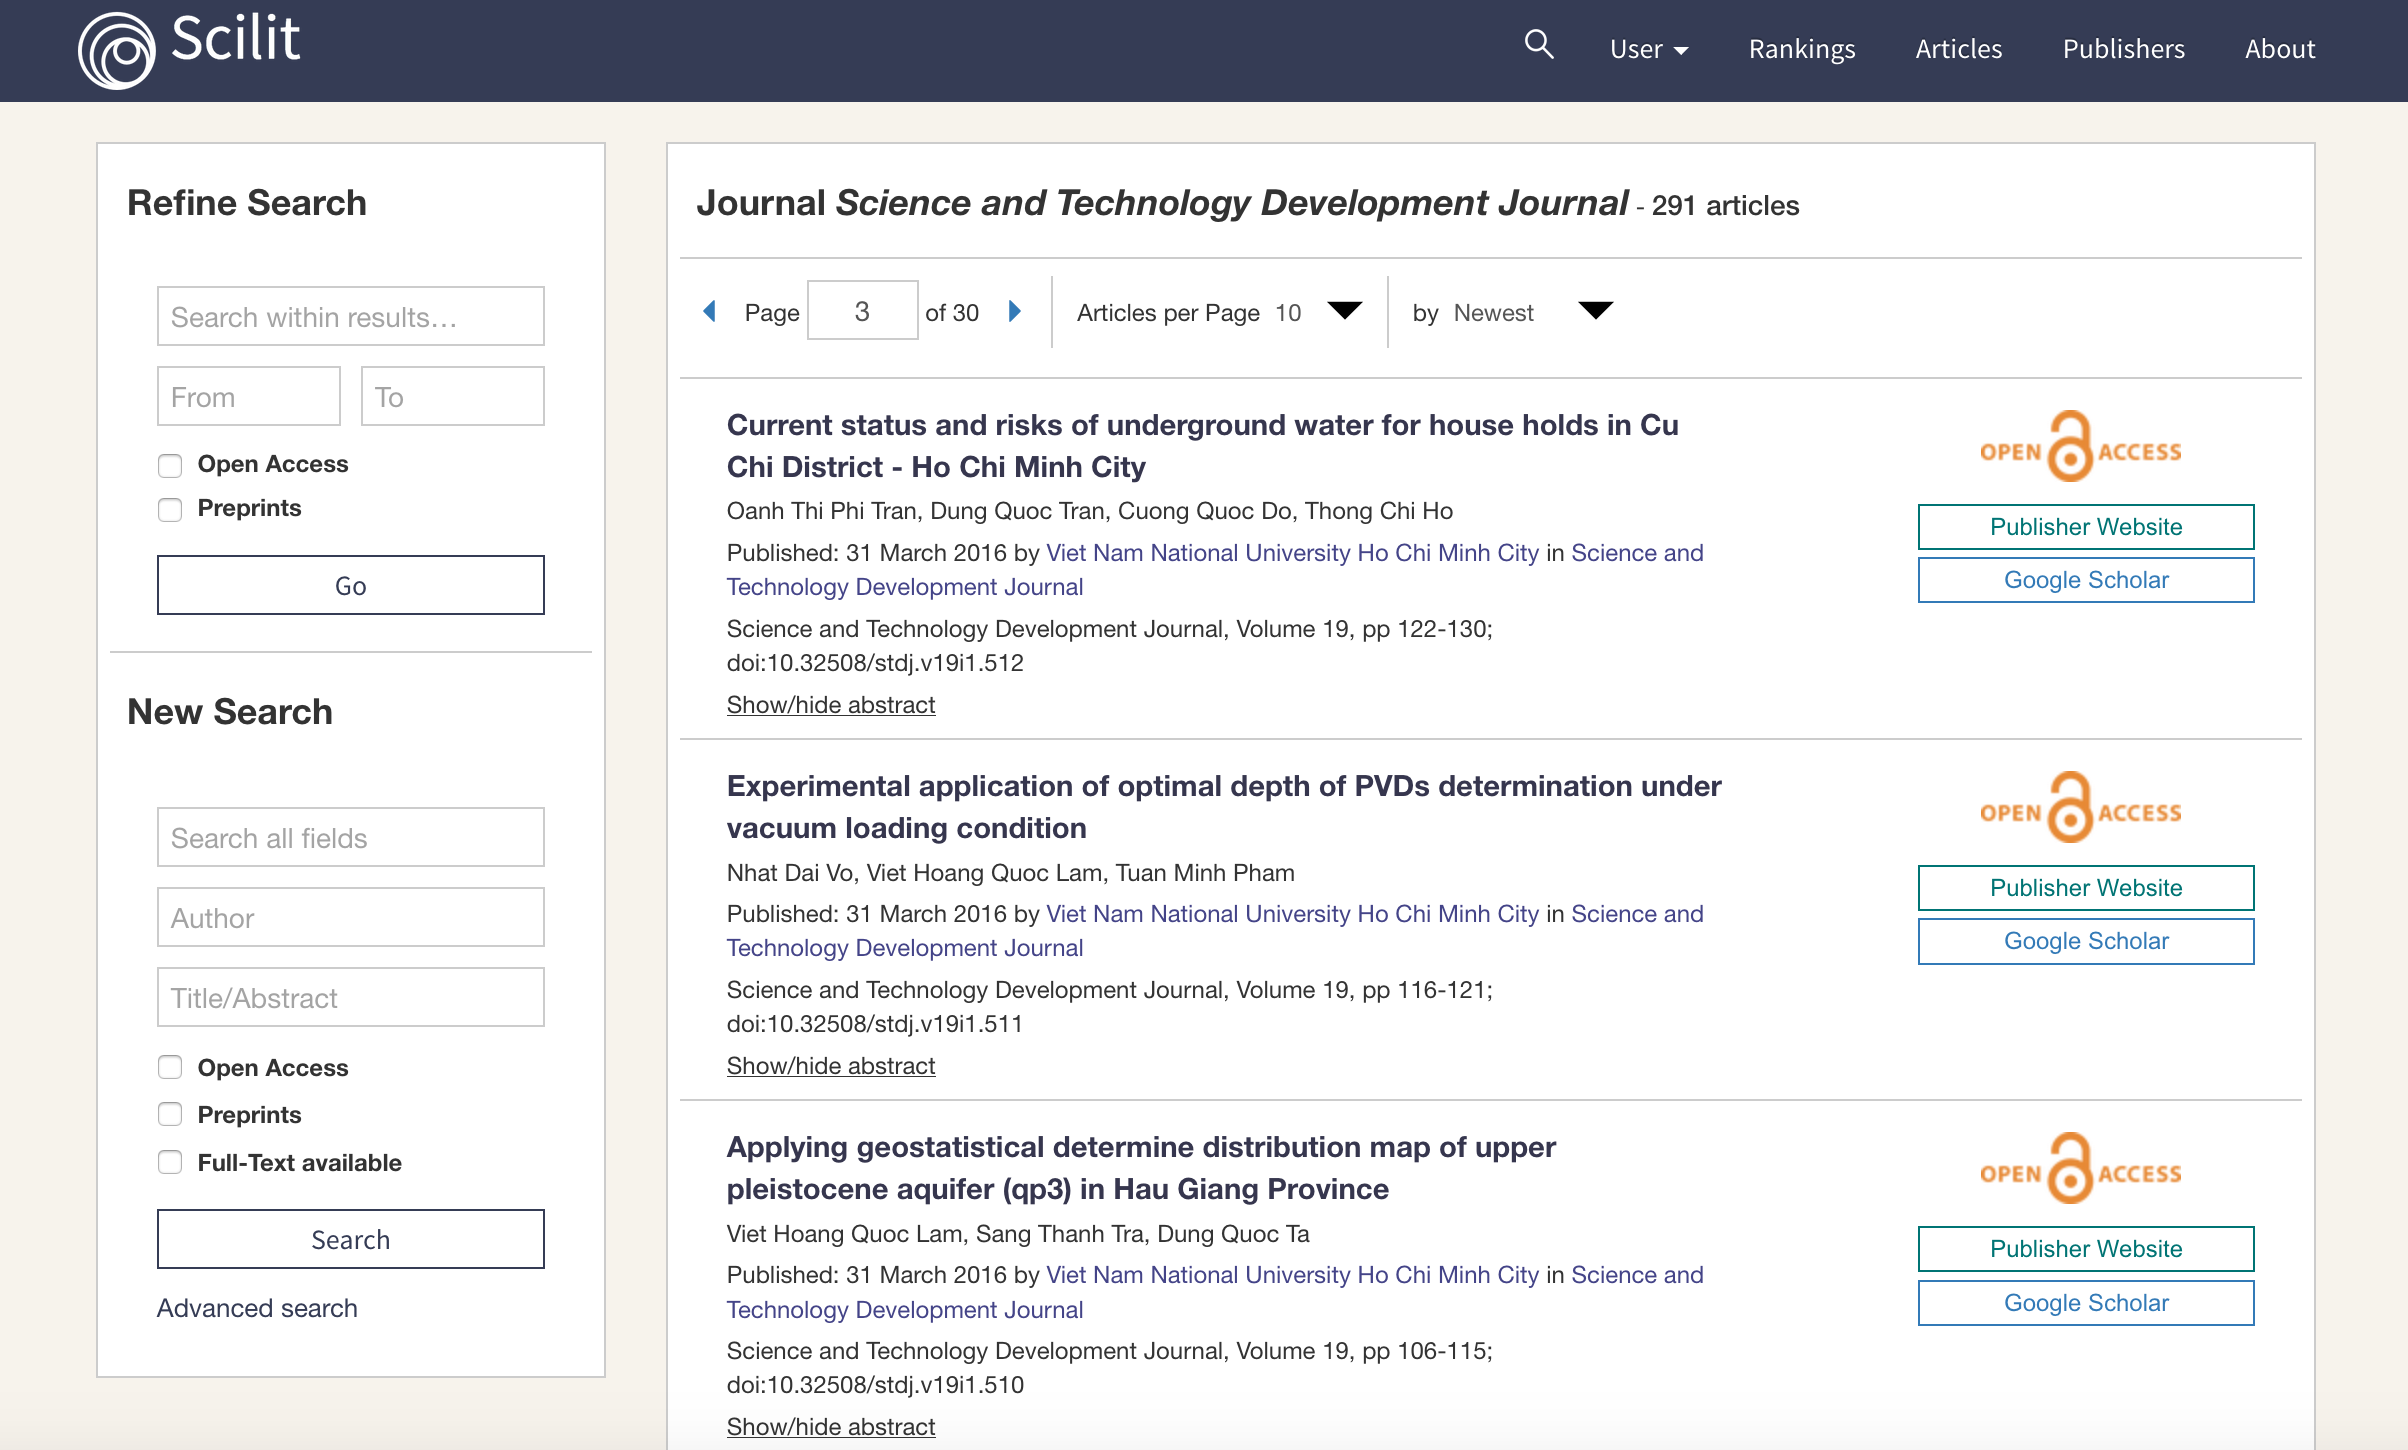Viewport: 2408px width, 1450px height.
Task: Expand the User dropdown menu
Action: (x=1649, y=49)
